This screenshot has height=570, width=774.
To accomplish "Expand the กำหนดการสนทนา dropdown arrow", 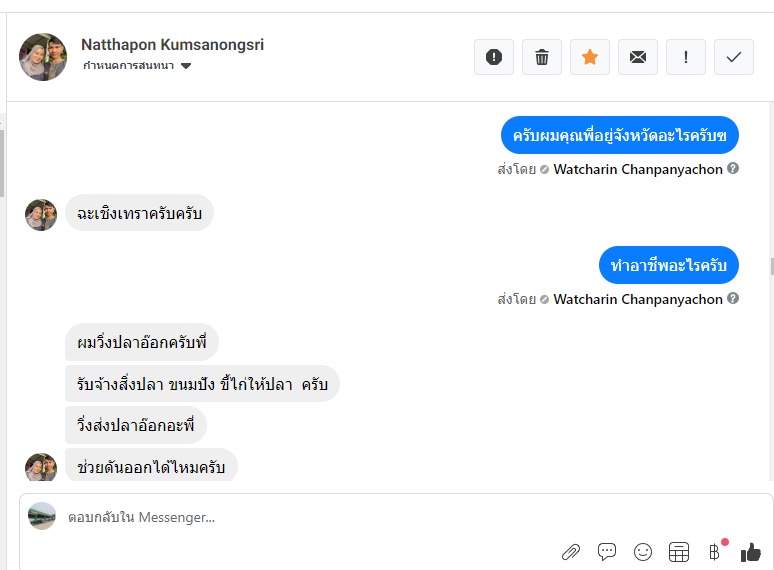I will tap(186, 66).
